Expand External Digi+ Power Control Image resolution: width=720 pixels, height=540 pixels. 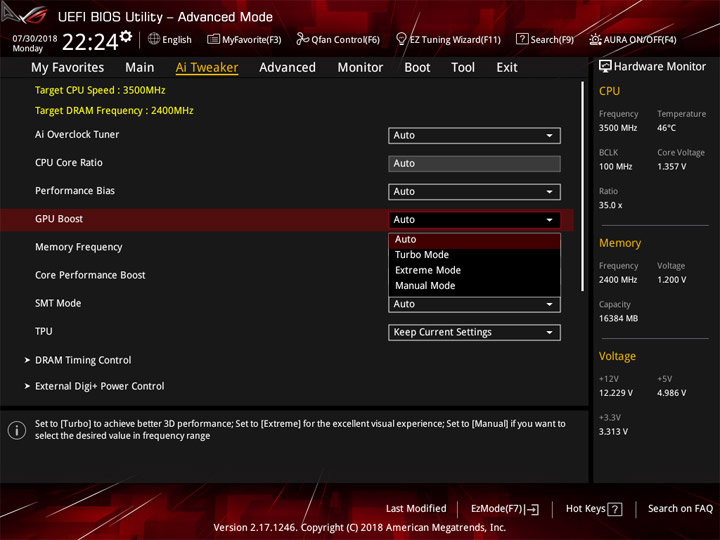[x=99, y=386]
